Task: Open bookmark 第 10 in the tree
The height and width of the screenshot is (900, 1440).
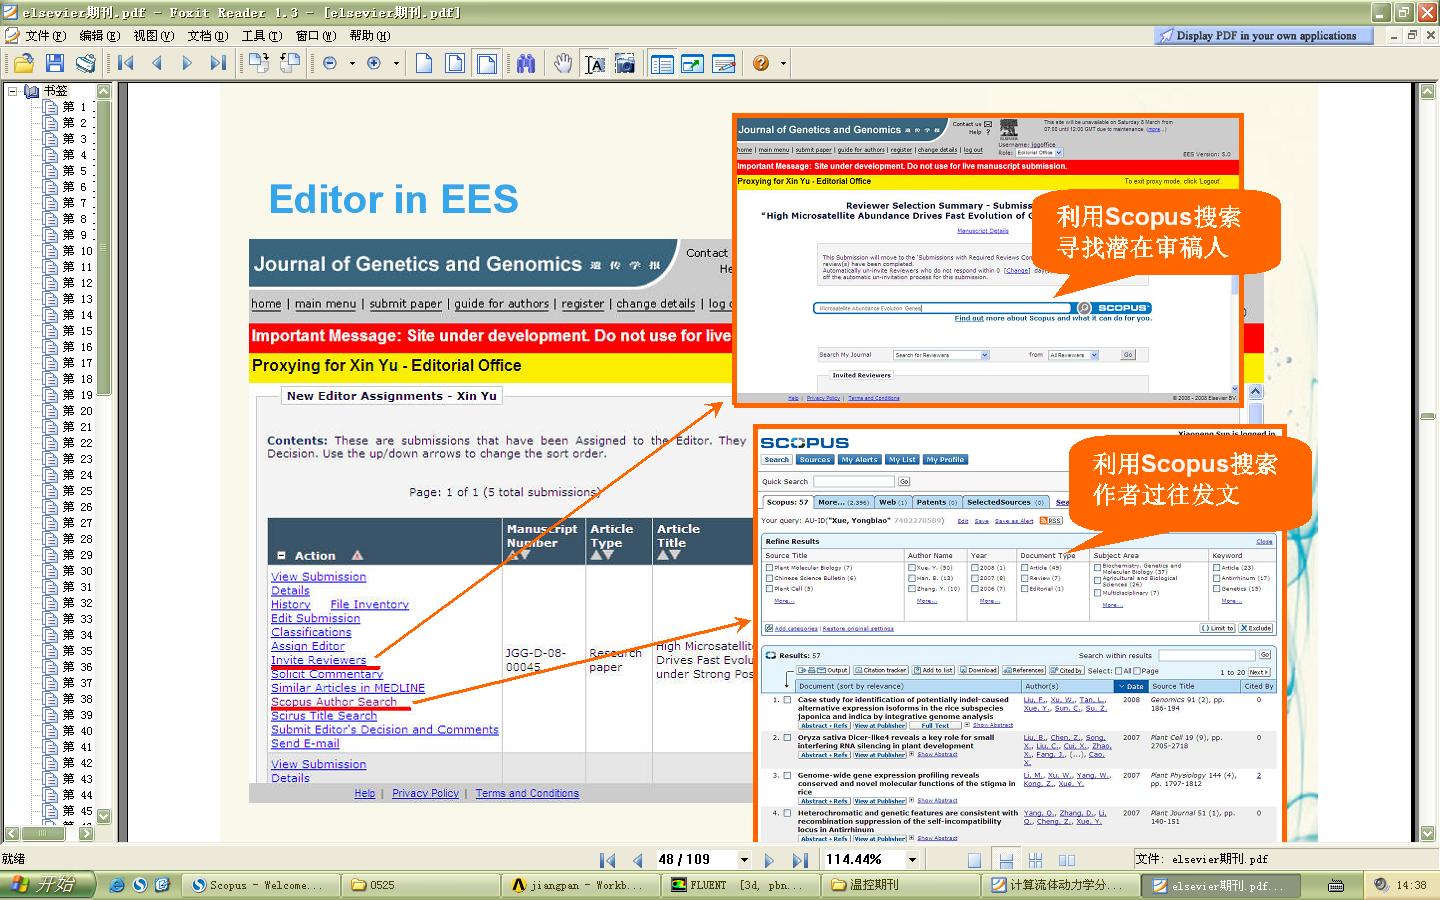Action: 77,251
